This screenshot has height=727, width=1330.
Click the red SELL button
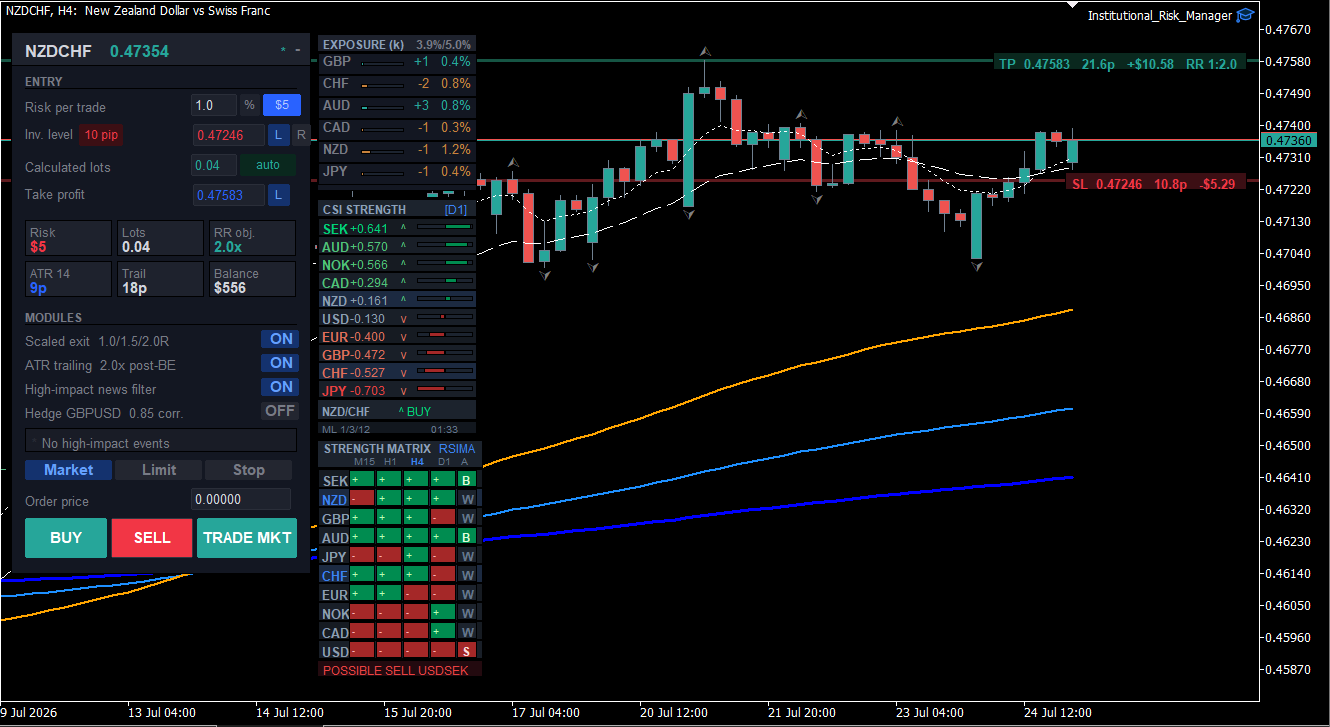152,538
